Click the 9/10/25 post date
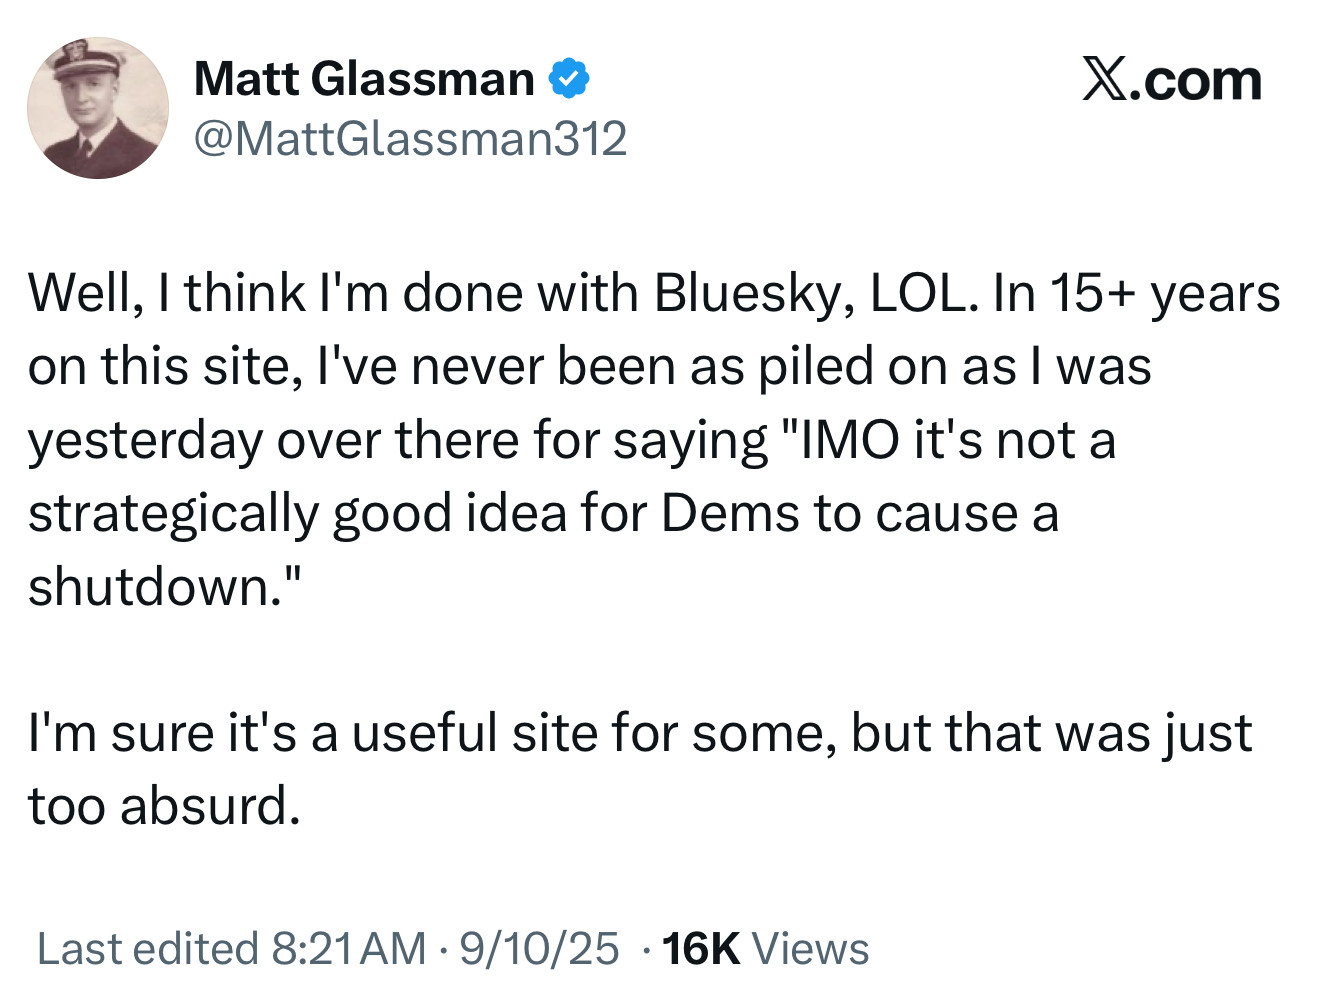The width and height of the screenshot is (1320, 983). click(x=539, y=948)
